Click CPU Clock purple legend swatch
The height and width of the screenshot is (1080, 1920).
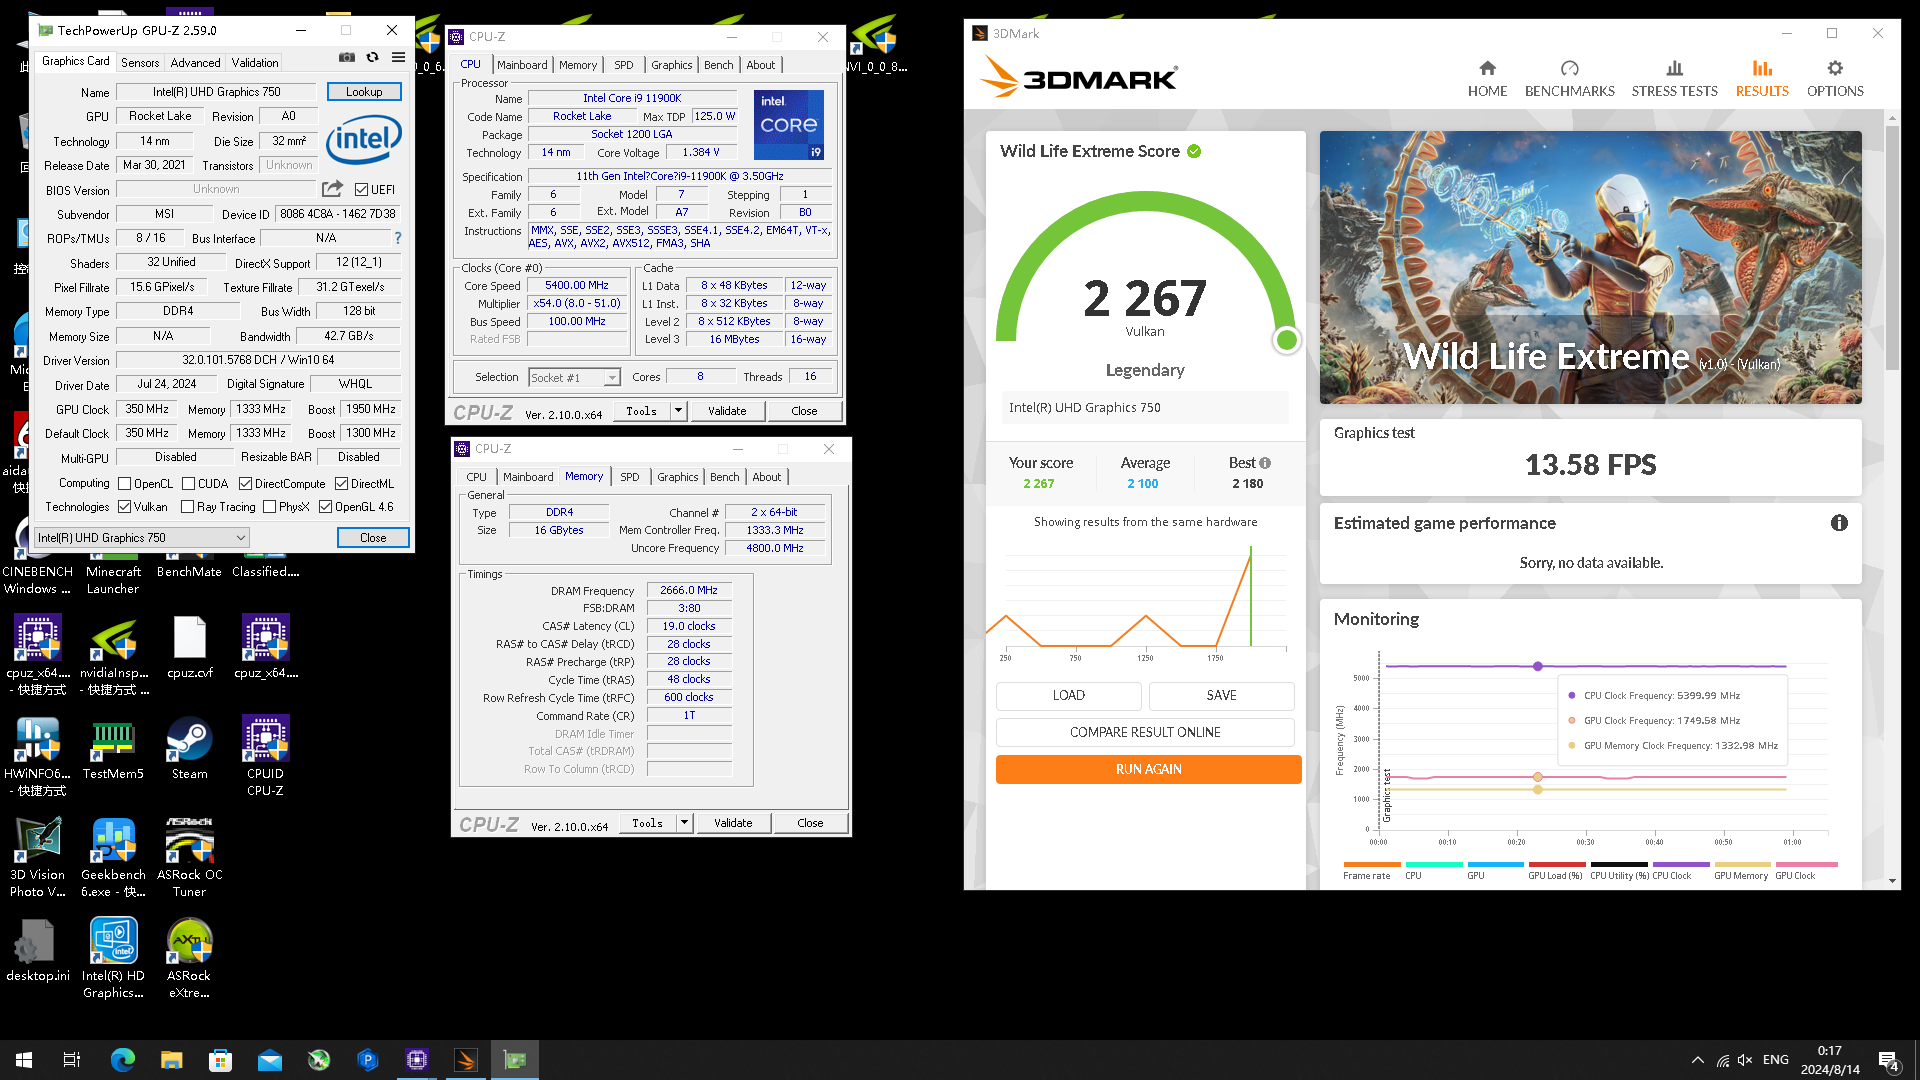click(1681, 864)
